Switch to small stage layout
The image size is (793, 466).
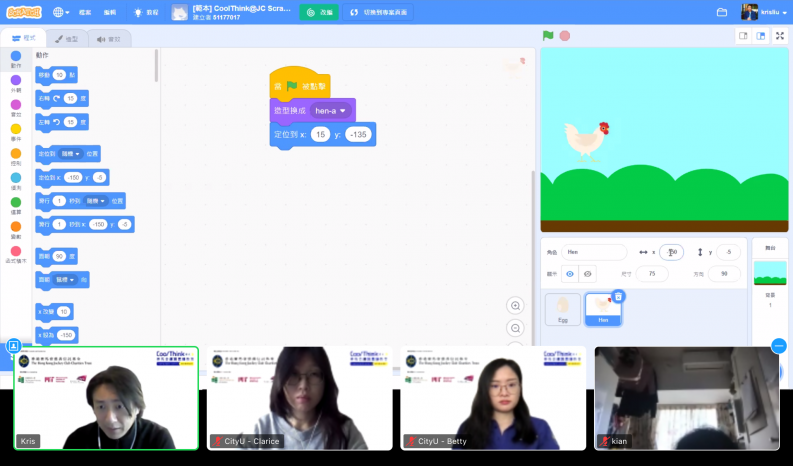click(743, 35)
